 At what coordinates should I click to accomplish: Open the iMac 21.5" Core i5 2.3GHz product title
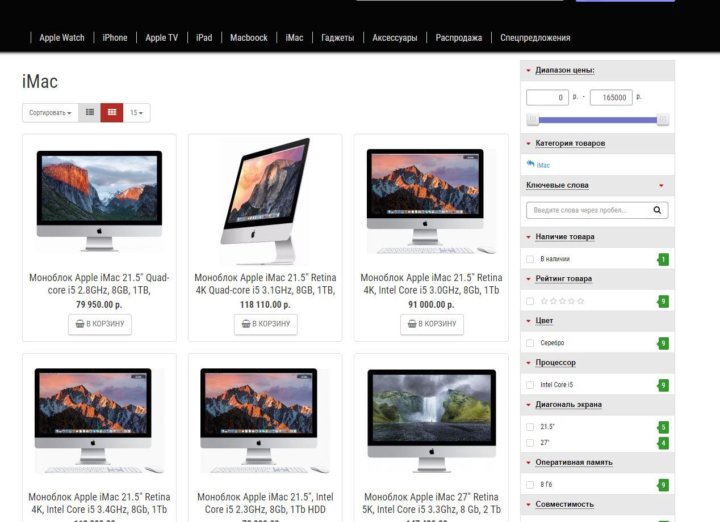click(265, 503)
